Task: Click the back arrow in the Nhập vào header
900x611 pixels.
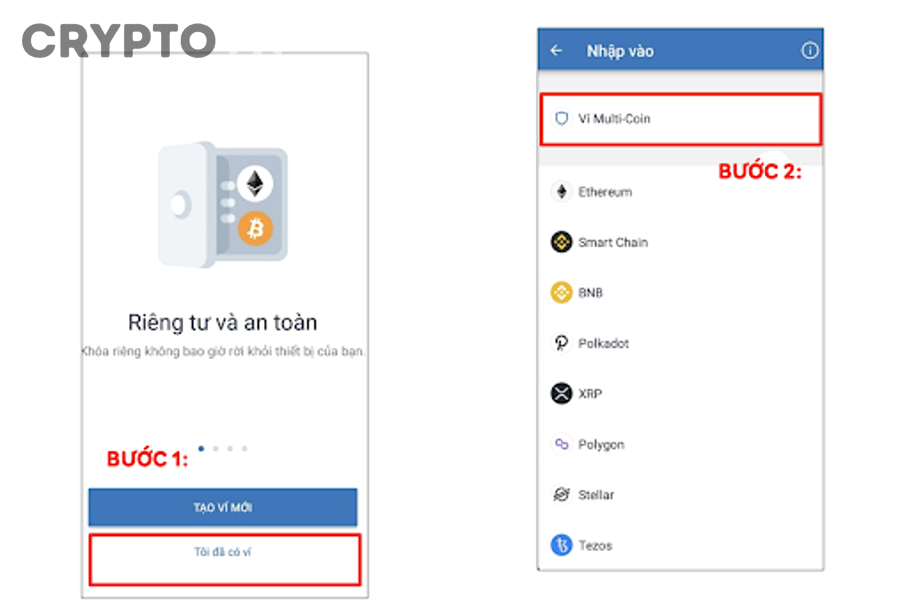Action: (556, 50)
